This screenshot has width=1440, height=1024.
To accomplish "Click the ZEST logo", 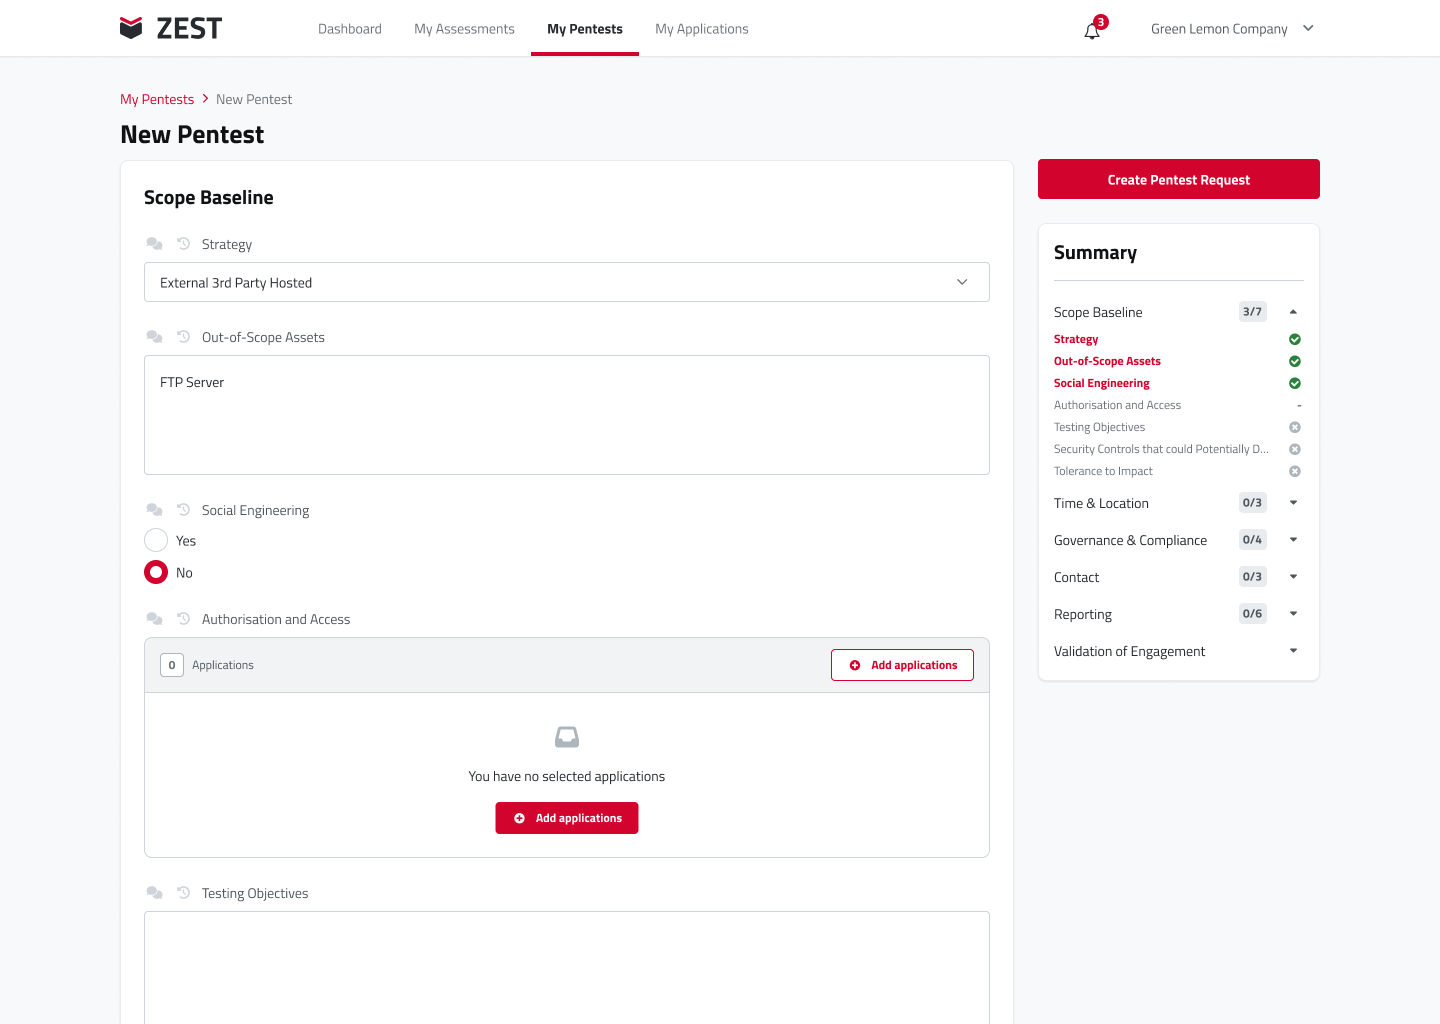I will tap(171, 28).
